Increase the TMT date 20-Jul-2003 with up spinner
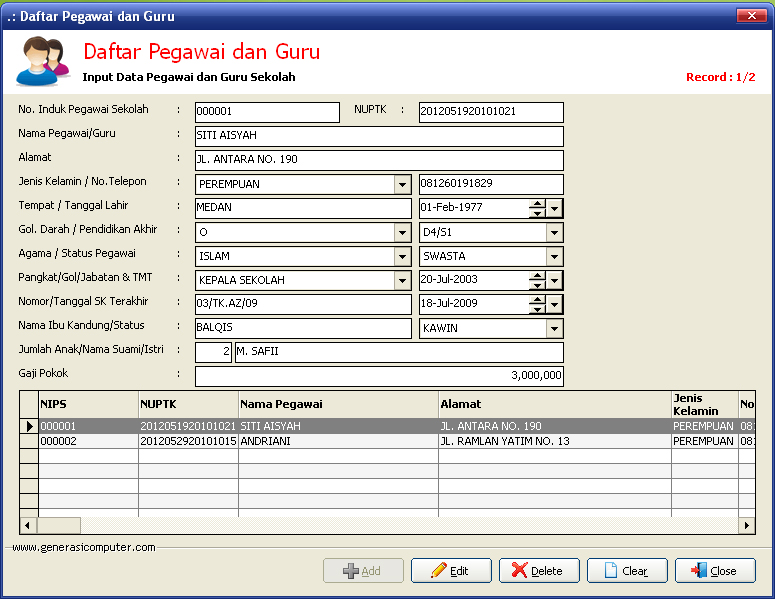 537,276
